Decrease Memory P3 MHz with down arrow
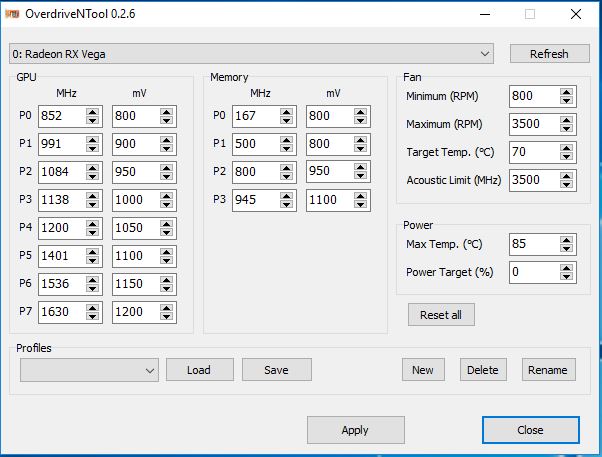 click(x=286, y=204)
